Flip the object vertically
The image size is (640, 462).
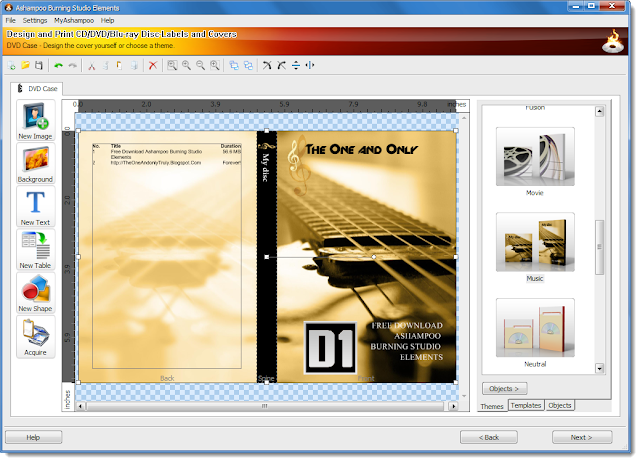tap(296, 65)
